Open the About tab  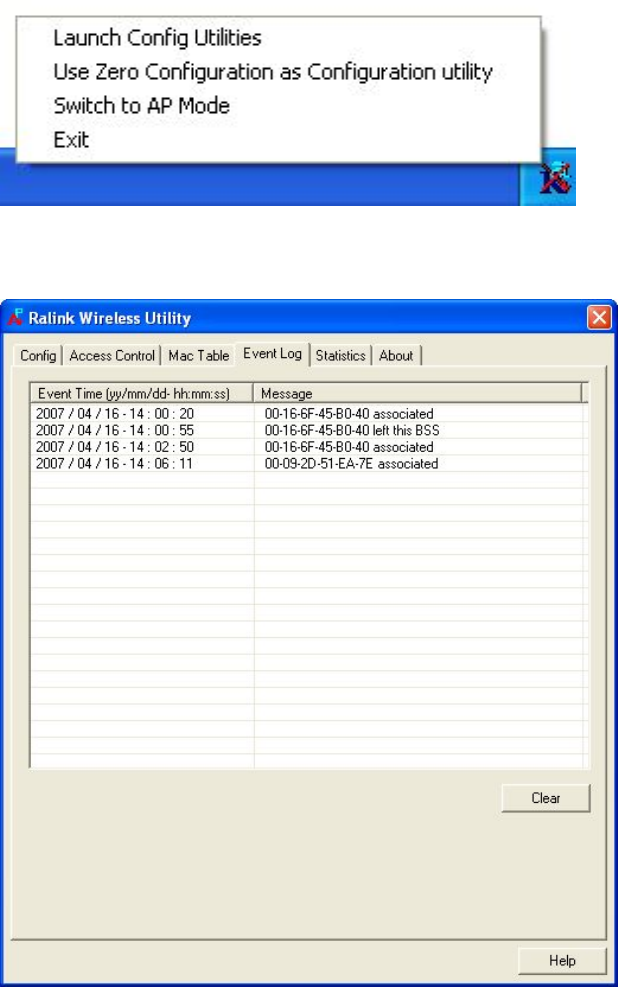(x=396, y=356)
